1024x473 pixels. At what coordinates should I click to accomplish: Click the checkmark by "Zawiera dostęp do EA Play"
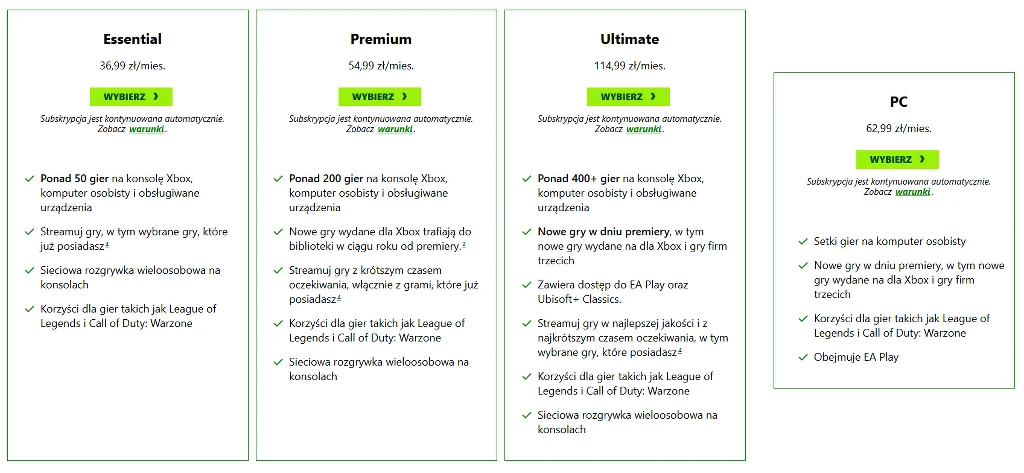(x=527, y=285)
